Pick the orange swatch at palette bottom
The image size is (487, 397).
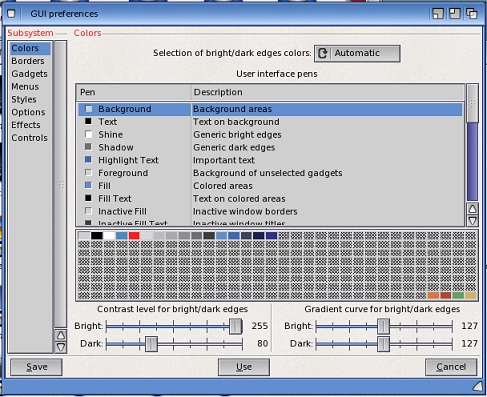click(433, 295)
